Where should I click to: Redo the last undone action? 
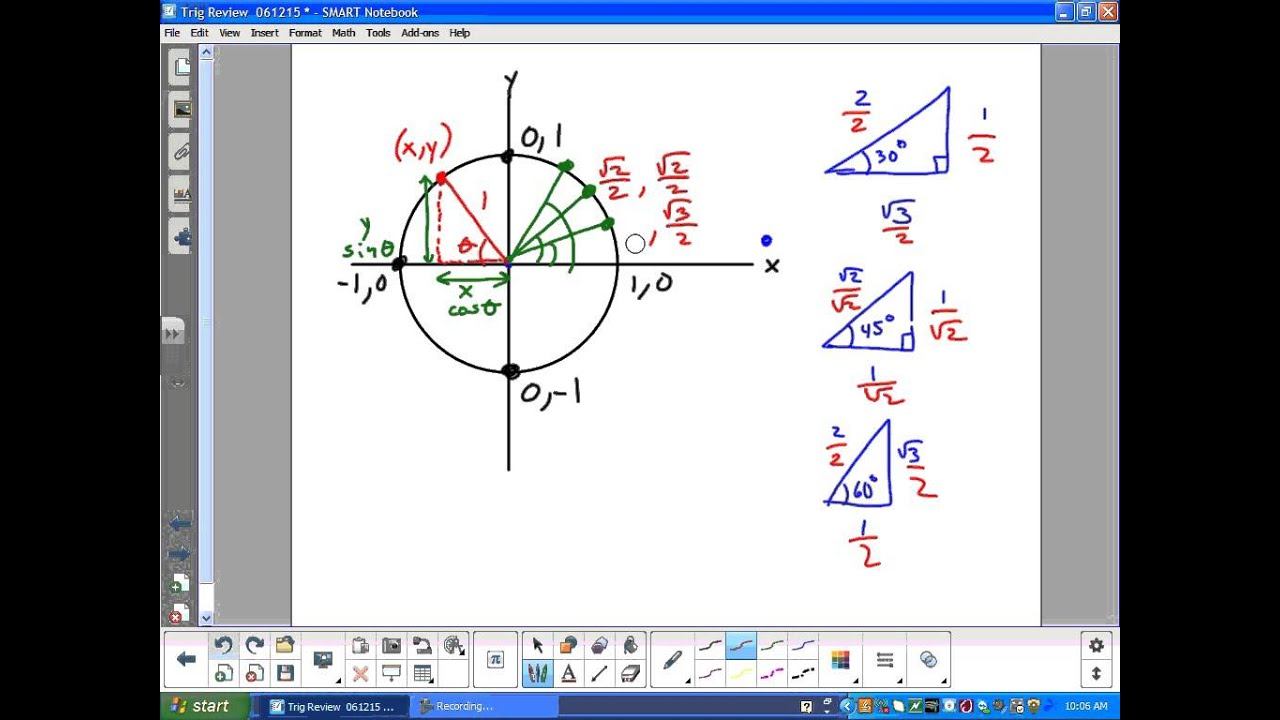[x=255, y=646]
